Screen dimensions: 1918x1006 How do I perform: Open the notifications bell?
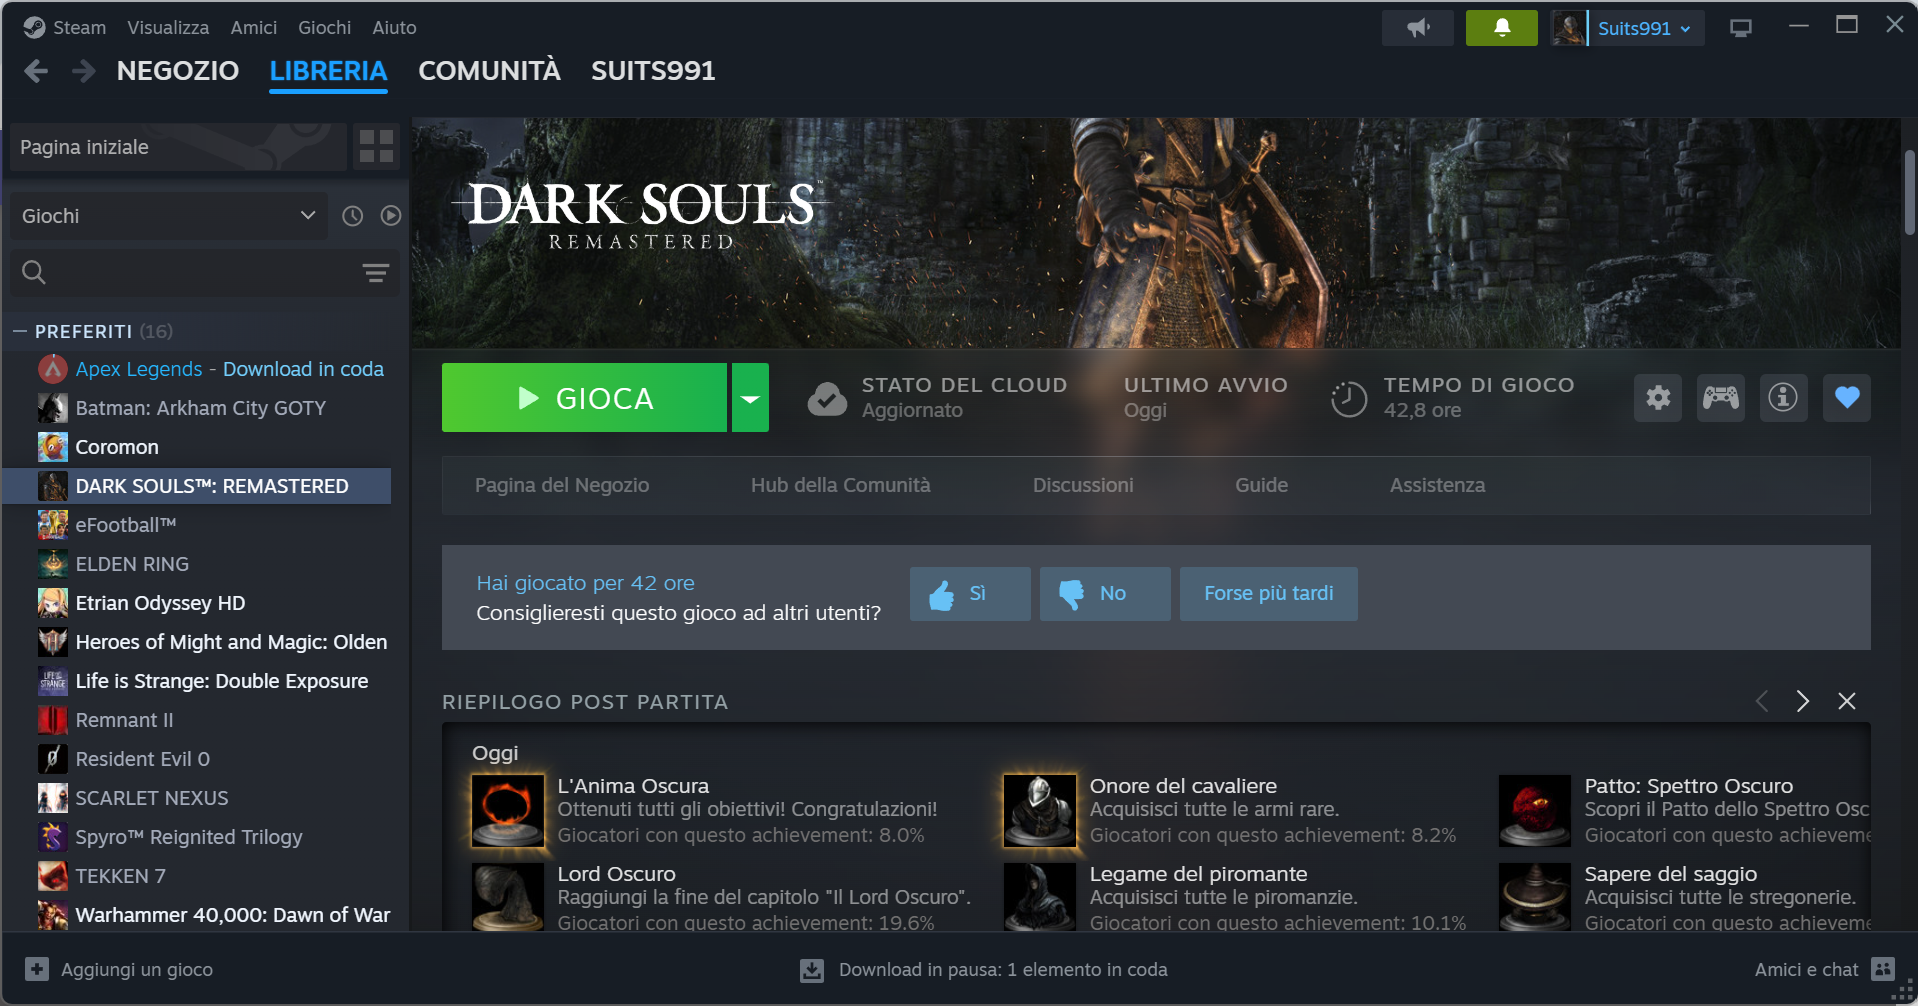[x=1502, y=28]
